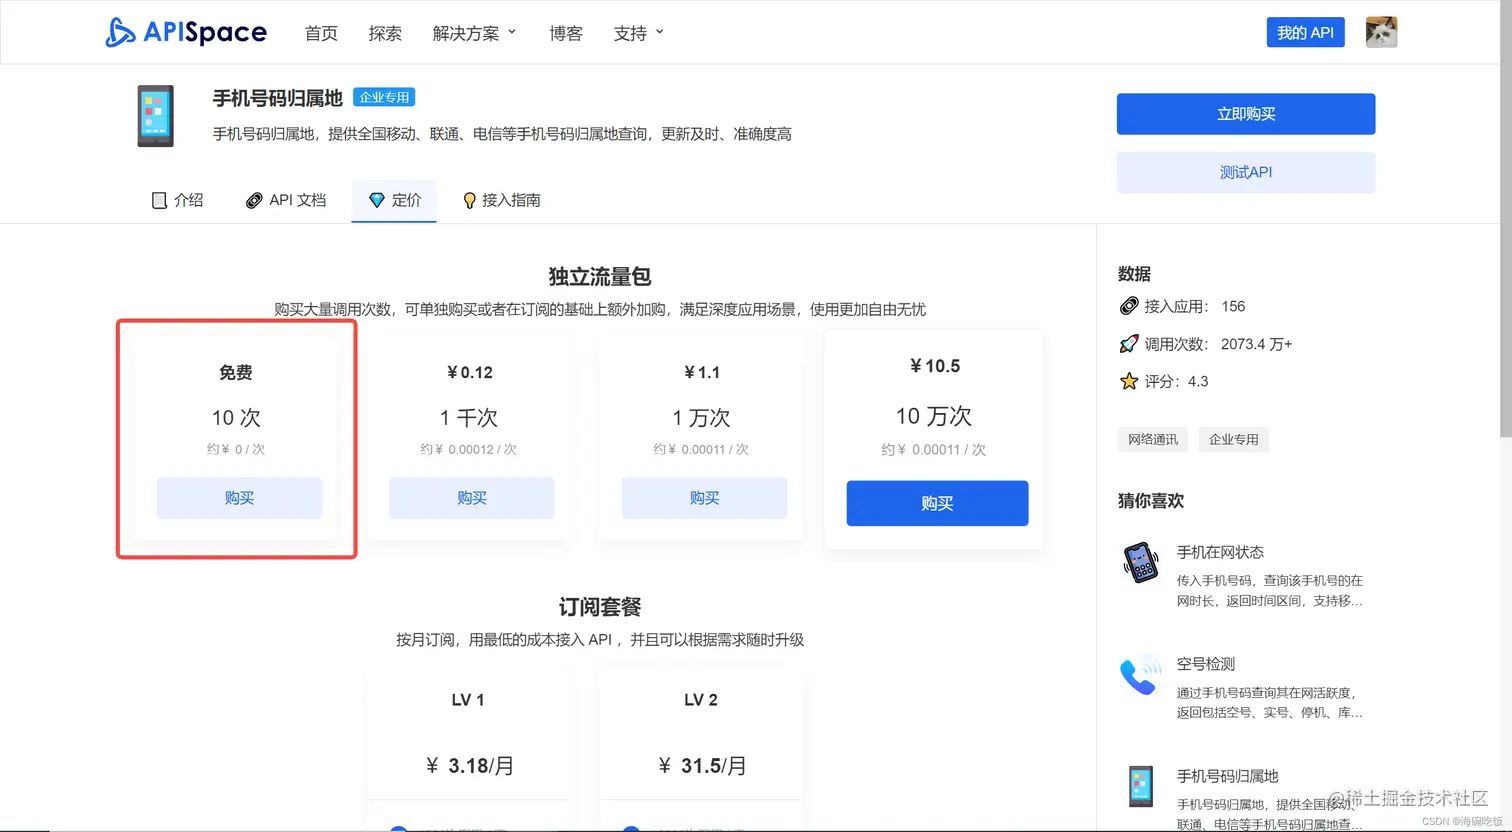This screenshot has width=1512, height=832.
Task: Click the user avatar in the top bar
Action: 1381,31
